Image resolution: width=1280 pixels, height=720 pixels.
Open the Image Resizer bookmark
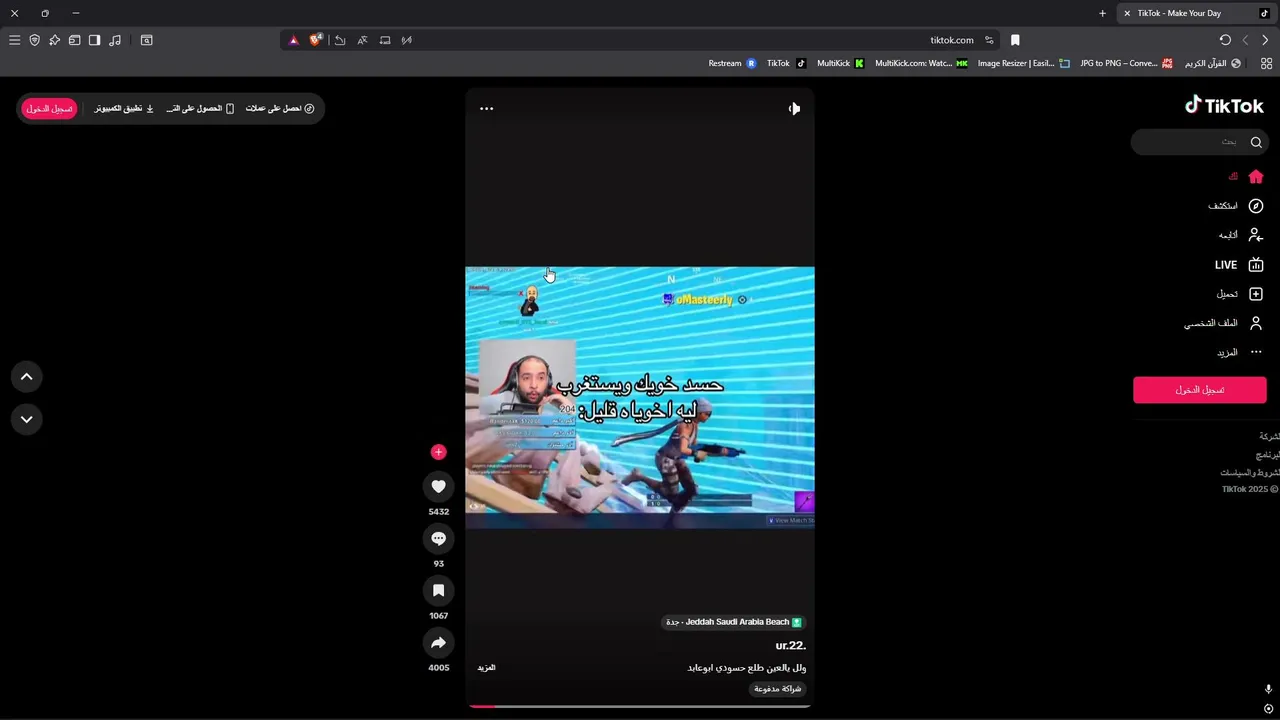click(1024, 63)
